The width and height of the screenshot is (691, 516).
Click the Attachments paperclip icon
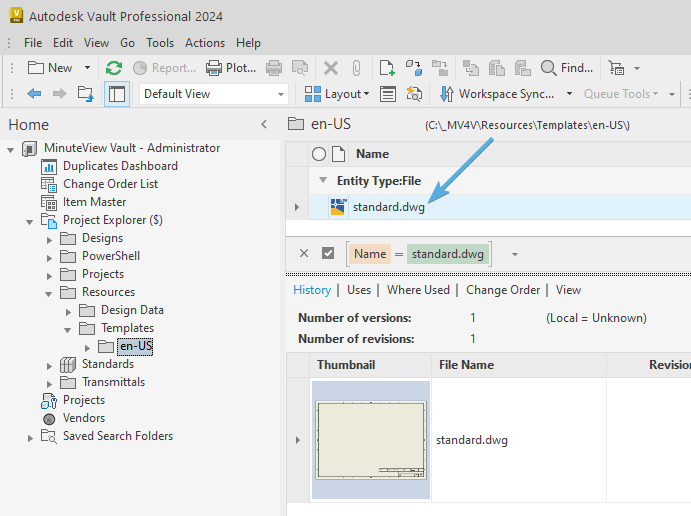point(356,68)
